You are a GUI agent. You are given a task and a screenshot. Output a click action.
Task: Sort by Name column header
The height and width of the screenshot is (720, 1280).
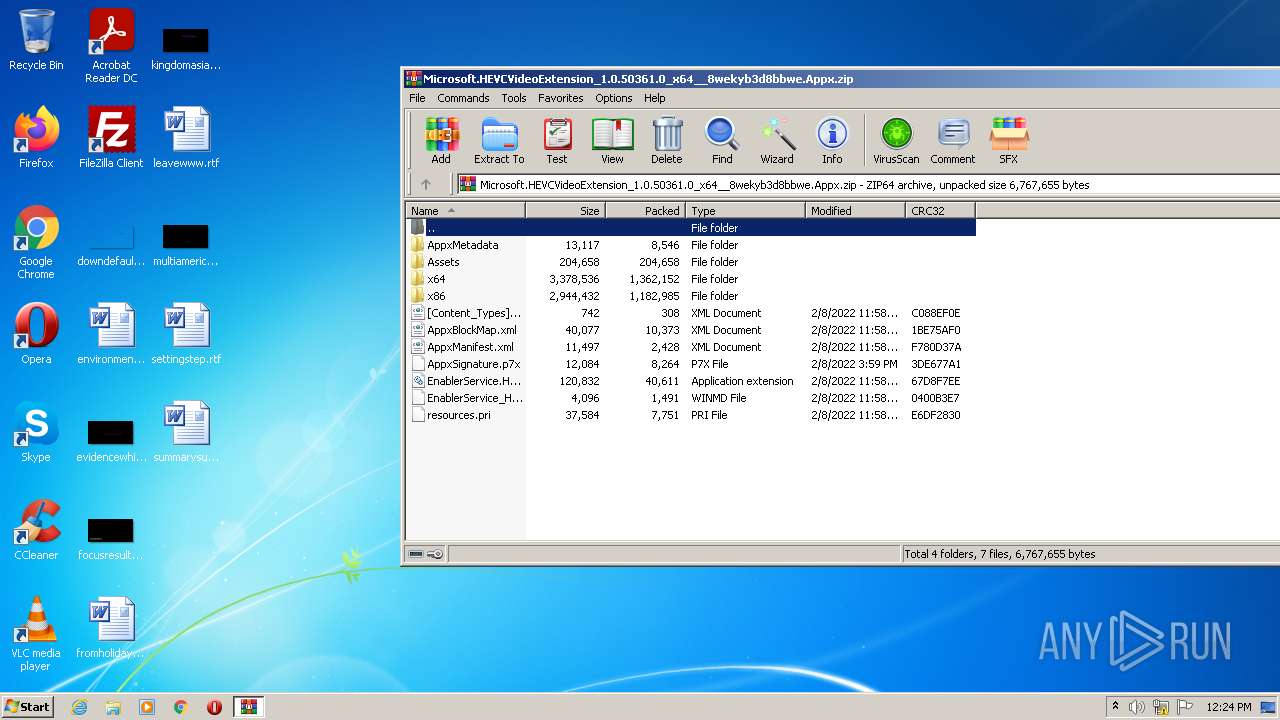pos(465,210)
